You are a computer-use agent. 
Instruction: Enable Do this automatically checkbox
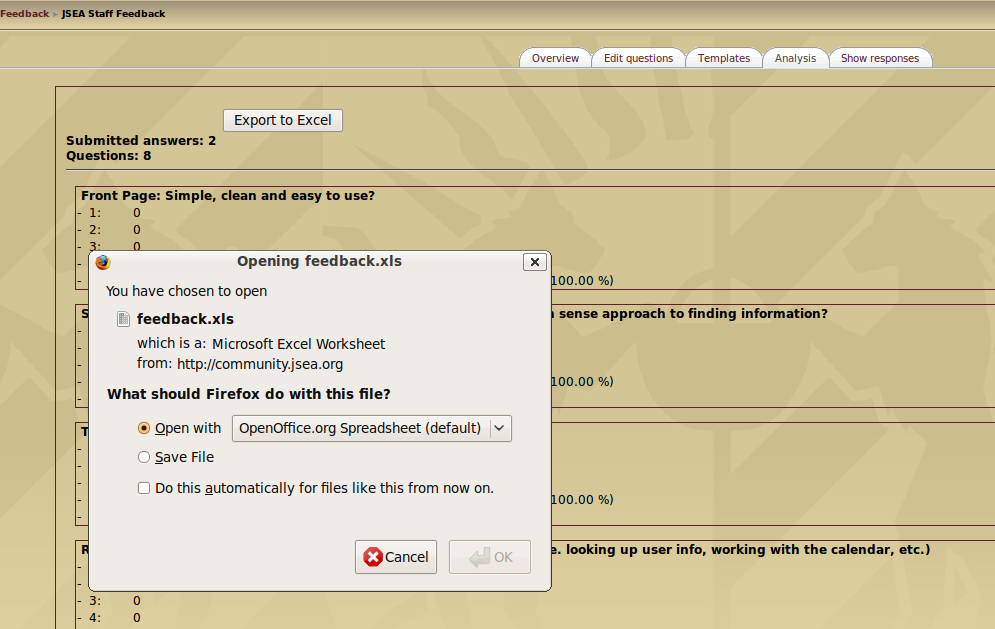tap(144, 488)
